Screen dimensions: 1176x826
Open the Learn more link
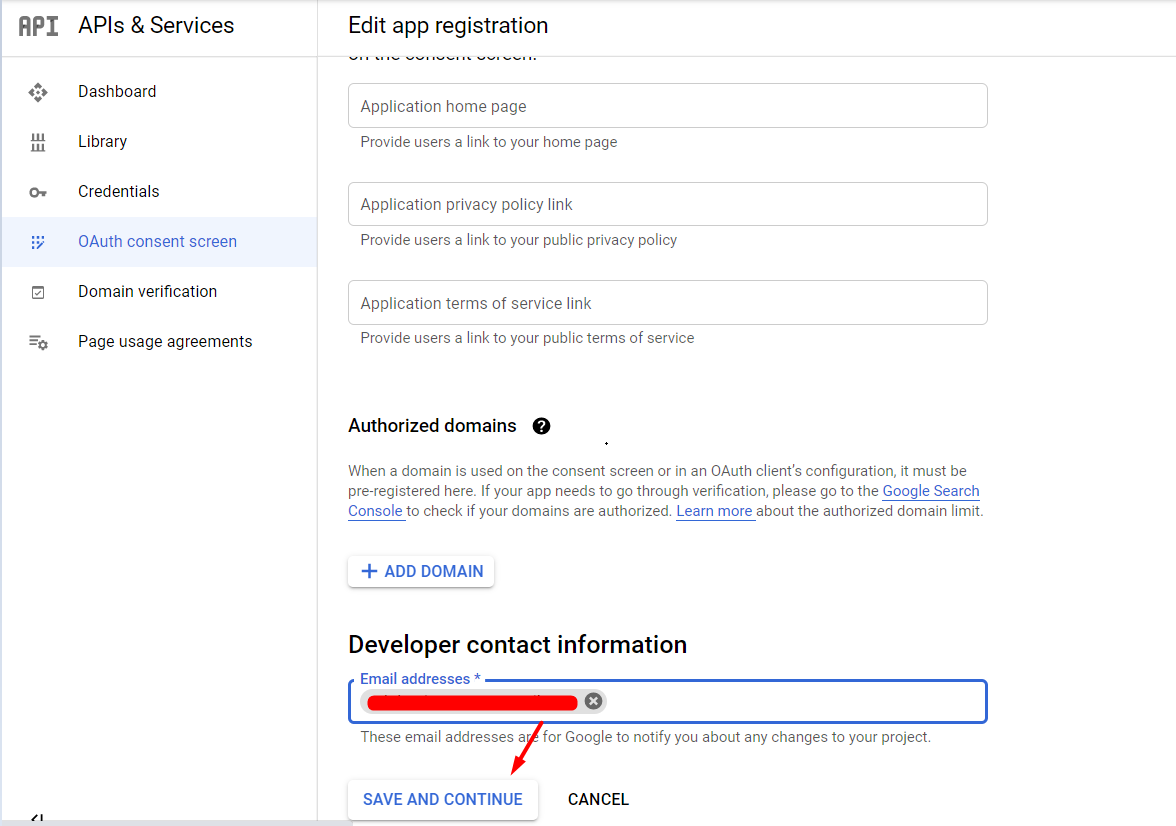[x=714, y=511]
